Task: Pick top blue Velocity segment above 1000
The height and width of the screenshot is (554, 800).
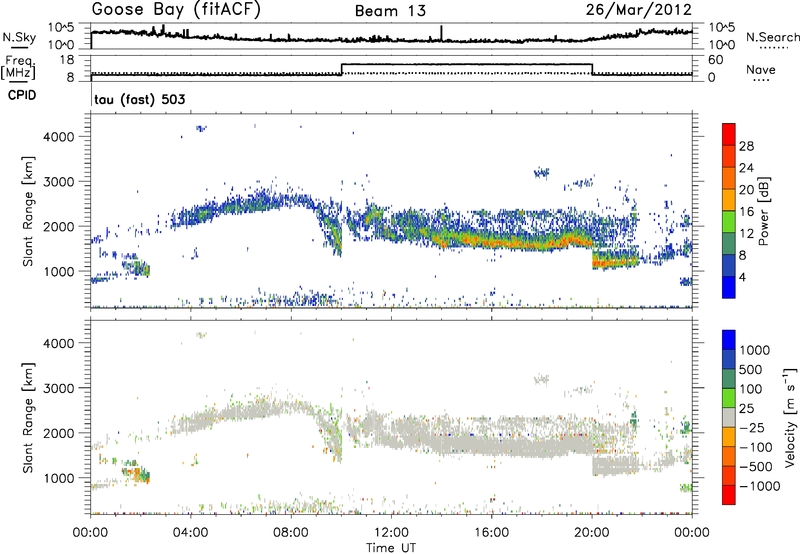Action: (x=729, y=340)
